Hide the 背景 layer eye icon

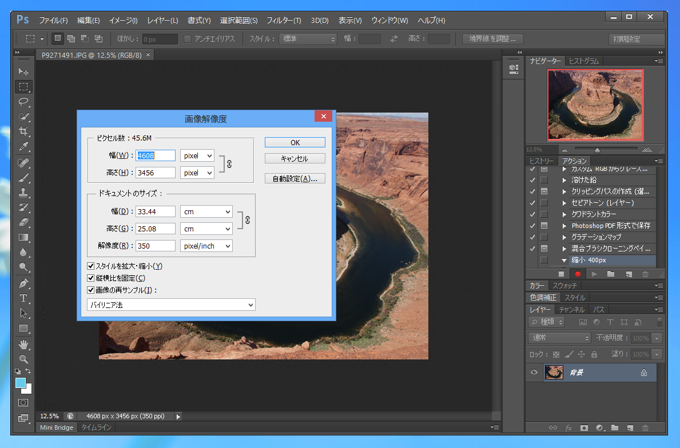coord(534,373)
